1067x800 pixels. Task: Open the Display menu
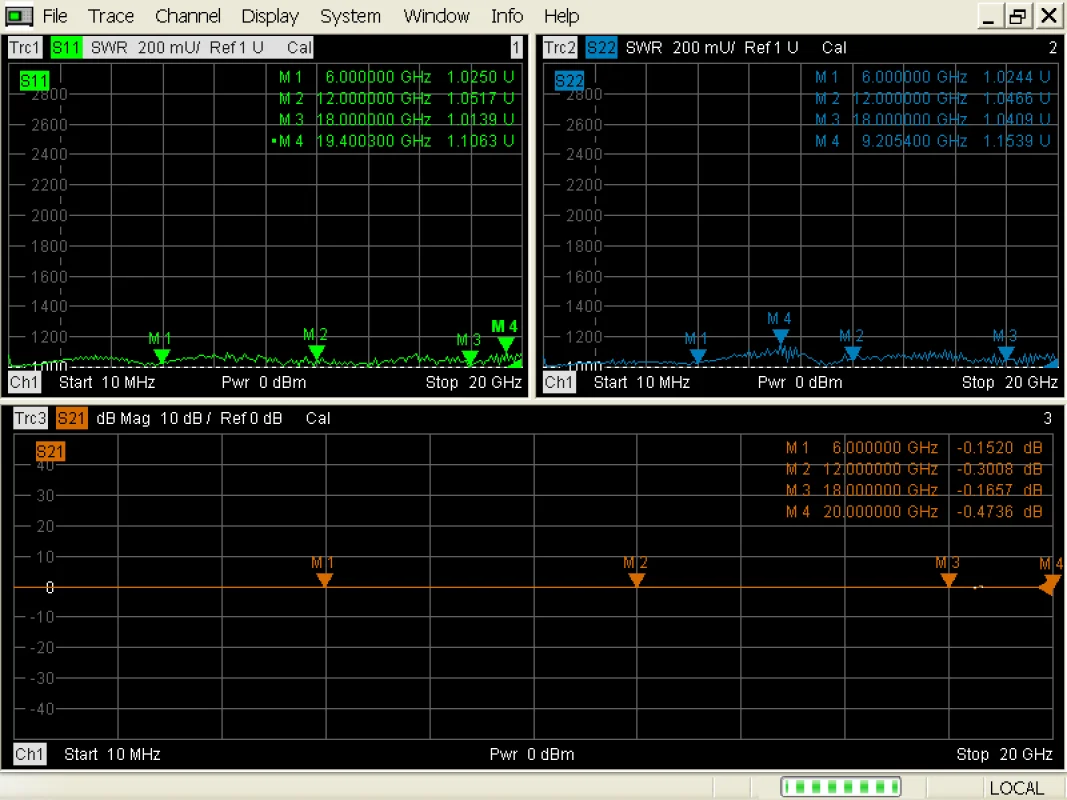point(270,16)
